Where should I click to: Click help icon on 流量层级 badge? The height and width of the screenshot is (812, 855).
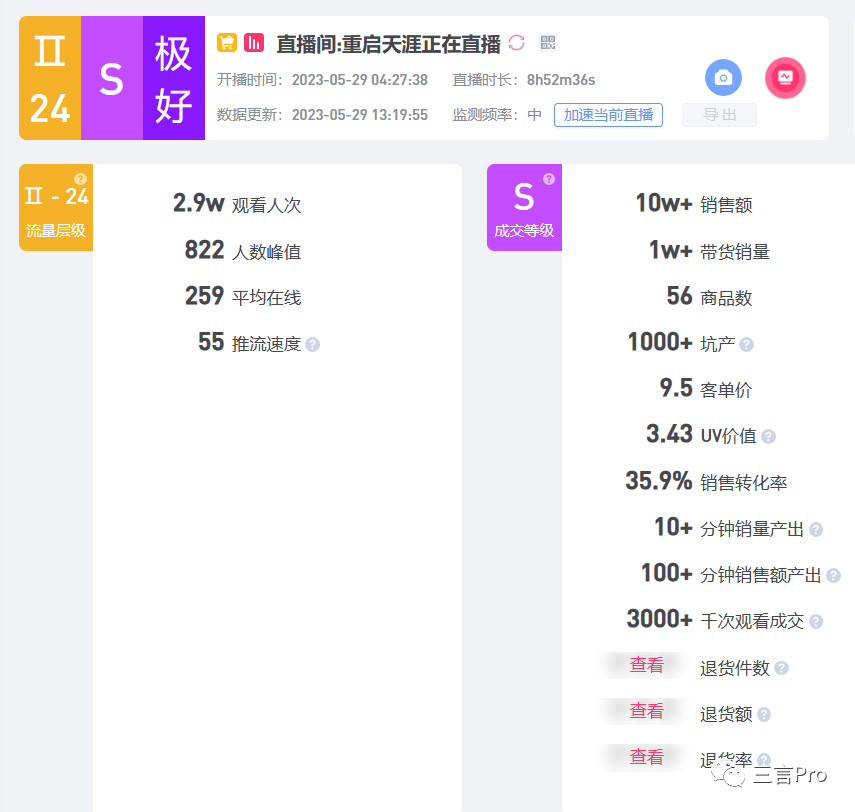point(80,179)
